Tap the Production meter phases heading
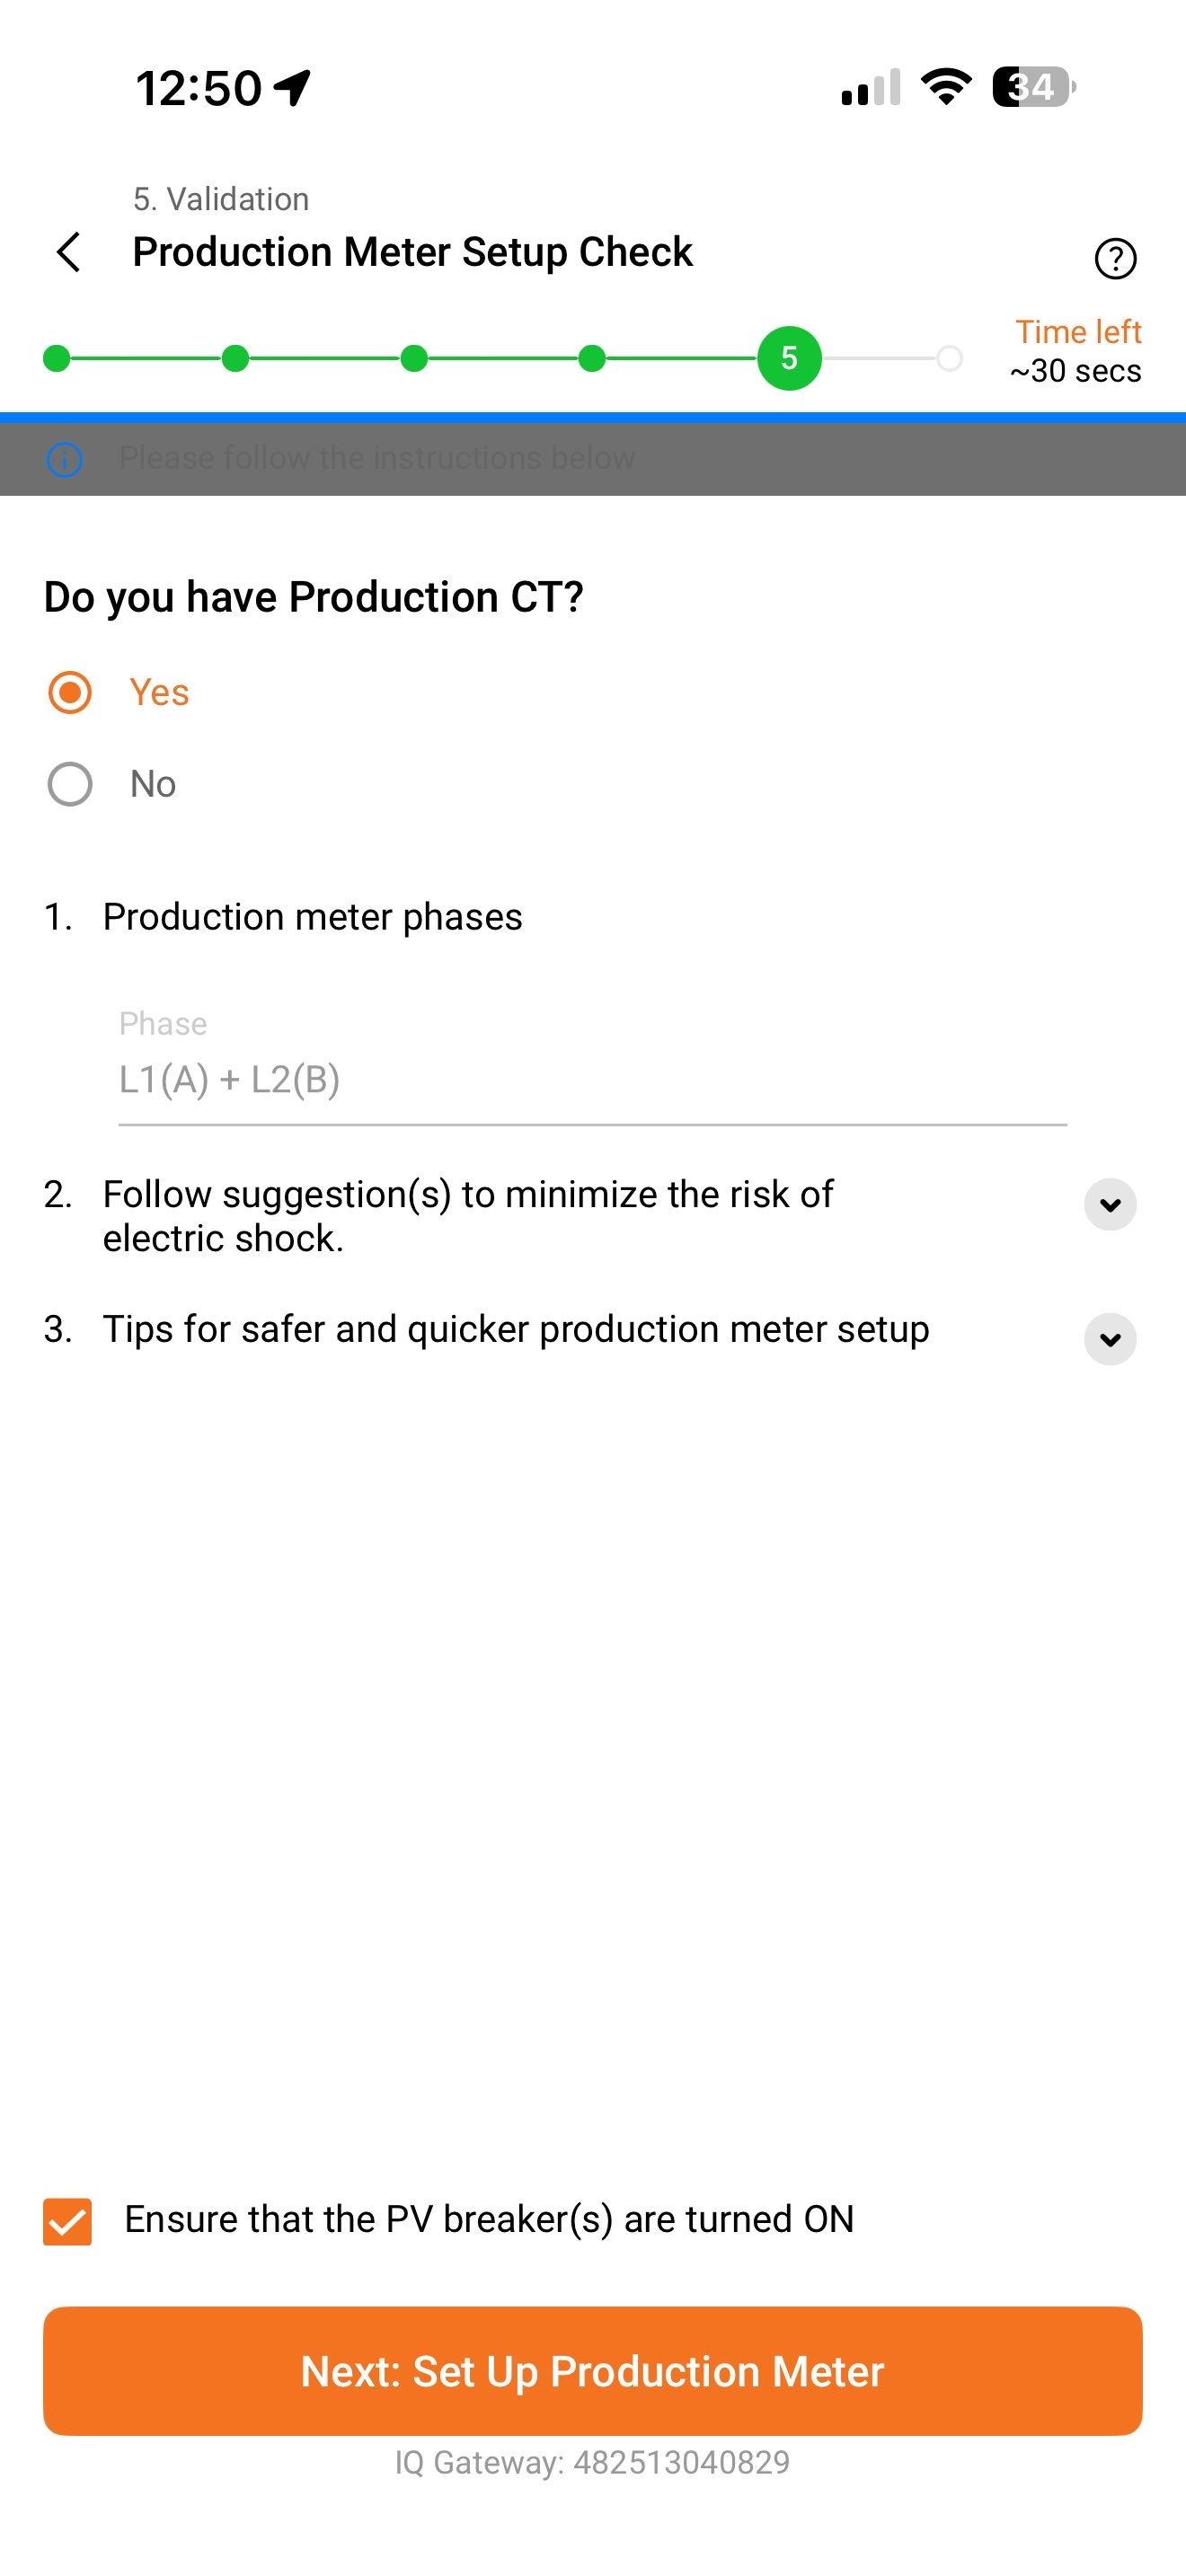 [x=312, y=917]
